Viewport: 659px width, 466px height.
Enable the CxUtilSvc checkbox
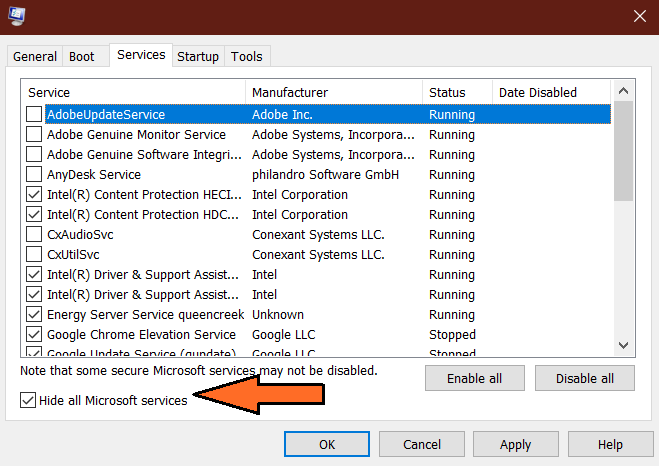pyautogui.click(x=34, y=254)
